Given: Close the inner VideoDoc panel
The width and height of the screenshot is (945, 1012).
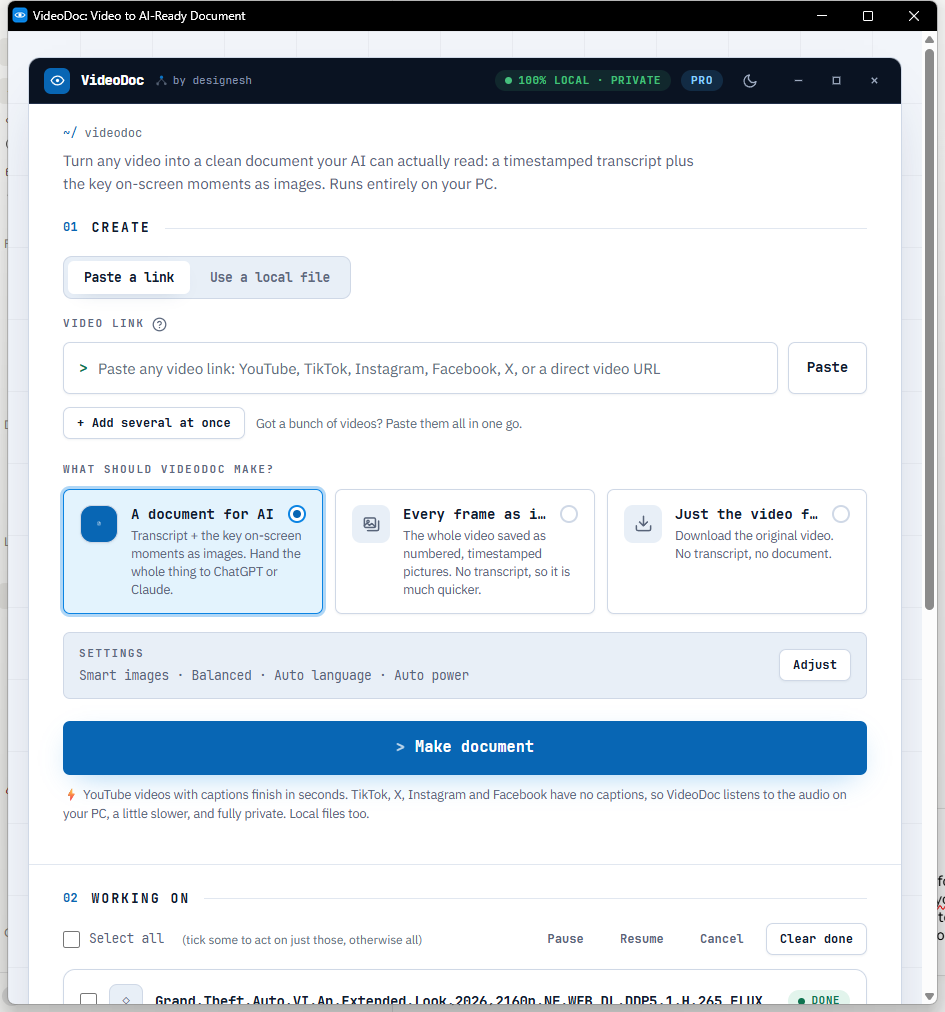Looking at the screenshot, I should click(874, 81).
